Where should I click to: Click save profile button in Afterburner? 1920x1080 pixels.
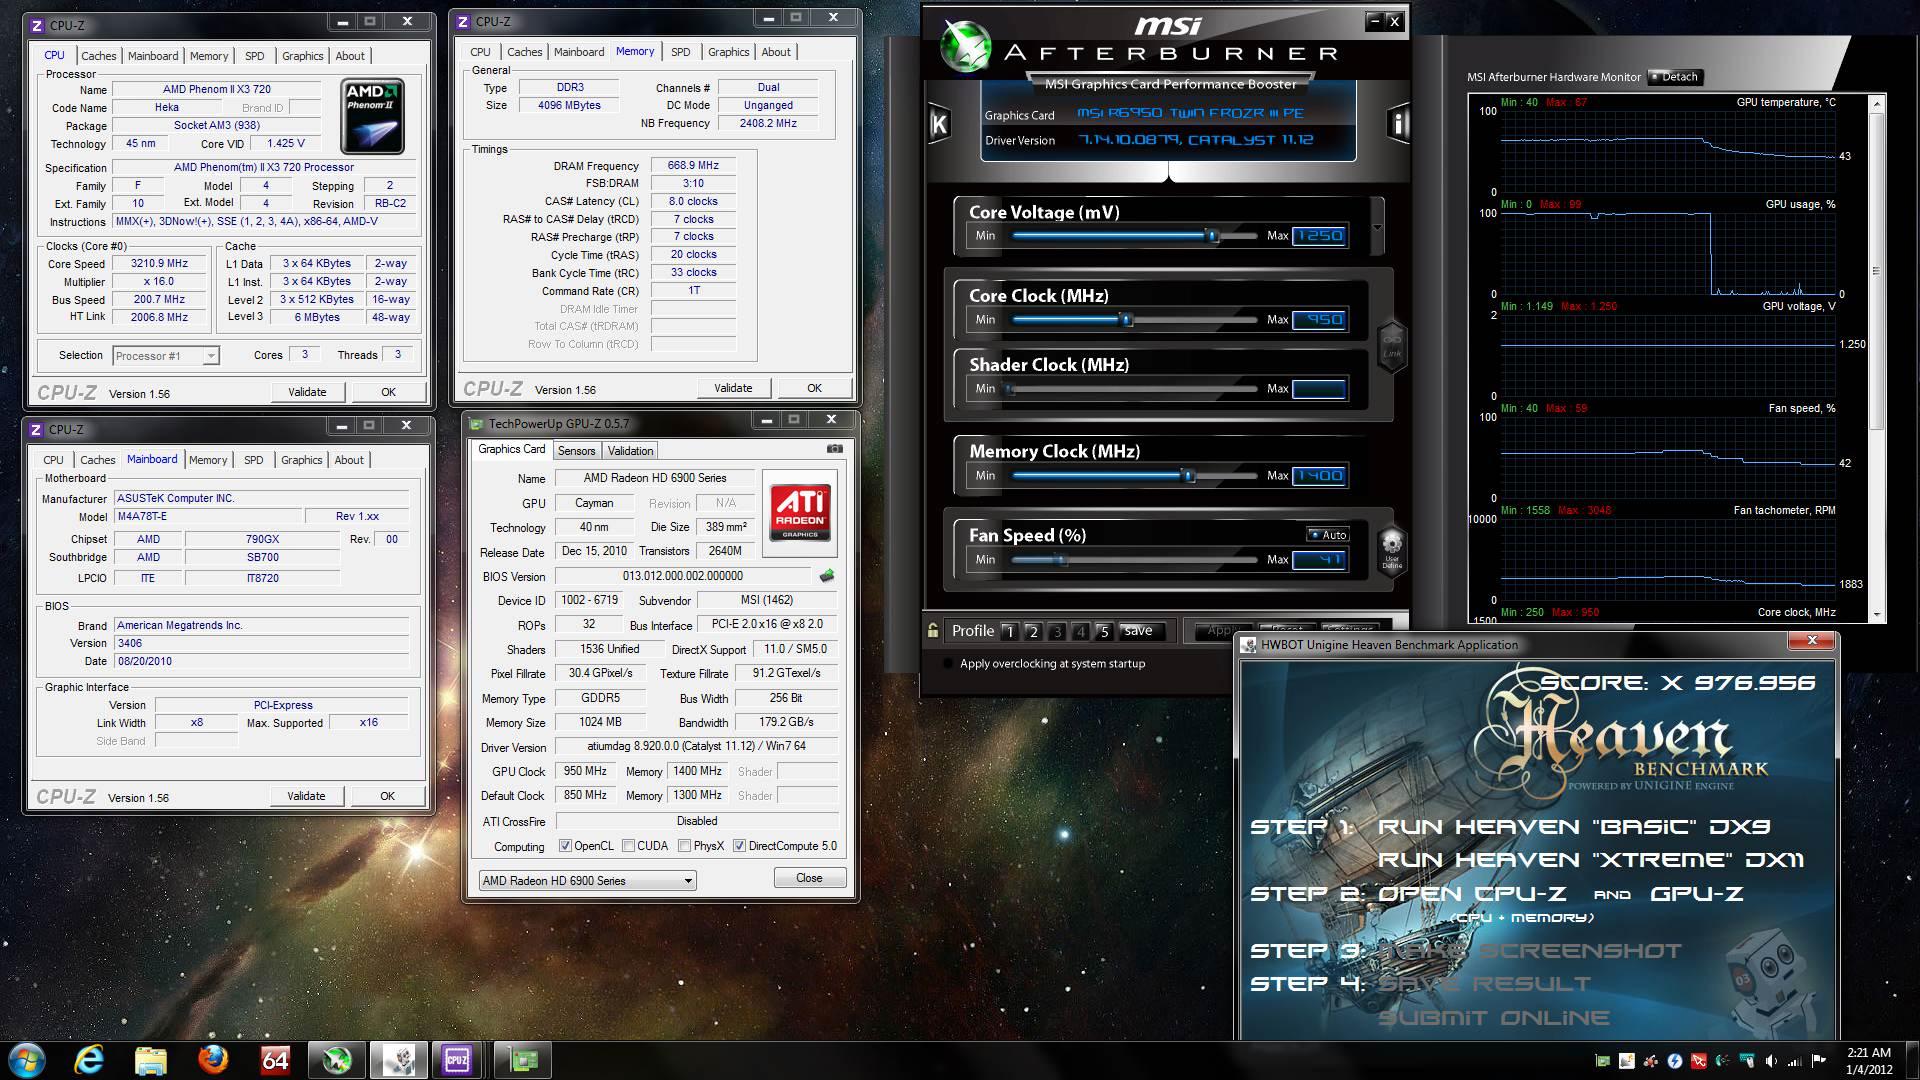[x=1138, y=631]
